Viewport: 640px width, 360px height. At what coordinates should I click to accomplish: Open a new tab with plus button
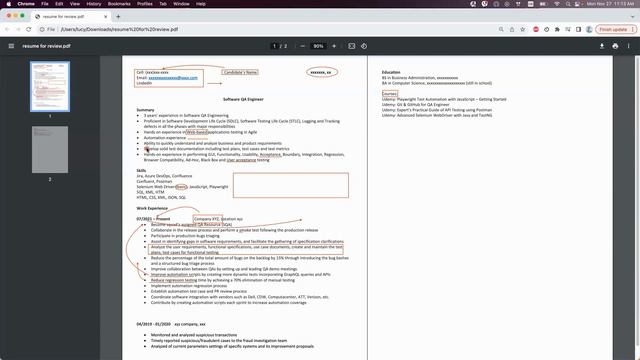[118, 16]
